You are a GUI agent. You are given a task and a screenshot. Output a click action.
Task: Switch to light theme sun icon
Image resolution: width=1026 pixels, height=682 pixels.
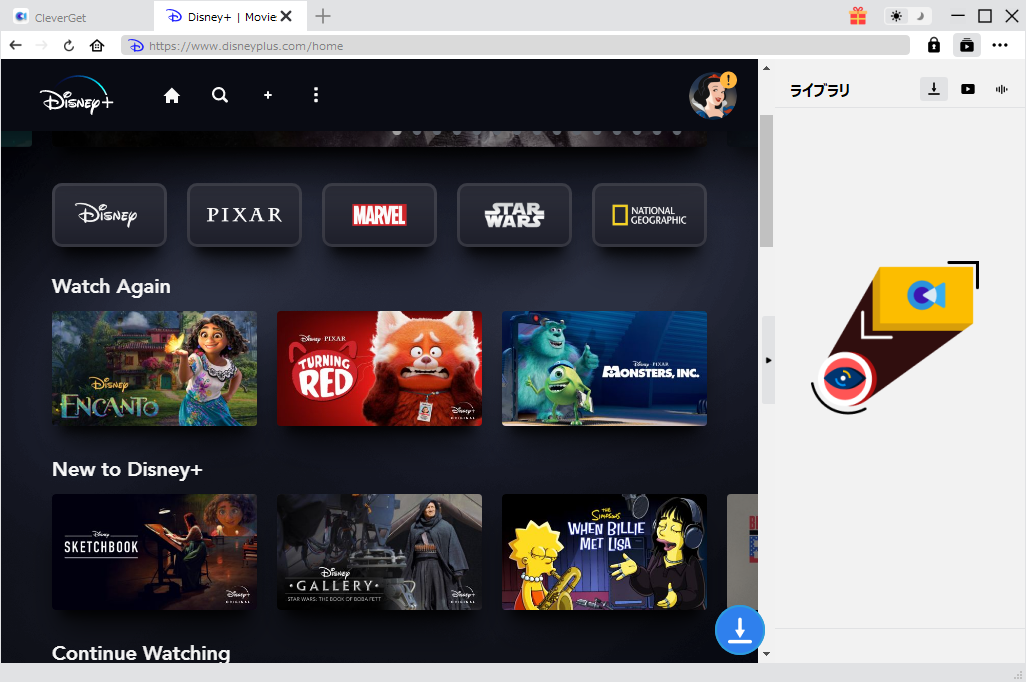896,16
